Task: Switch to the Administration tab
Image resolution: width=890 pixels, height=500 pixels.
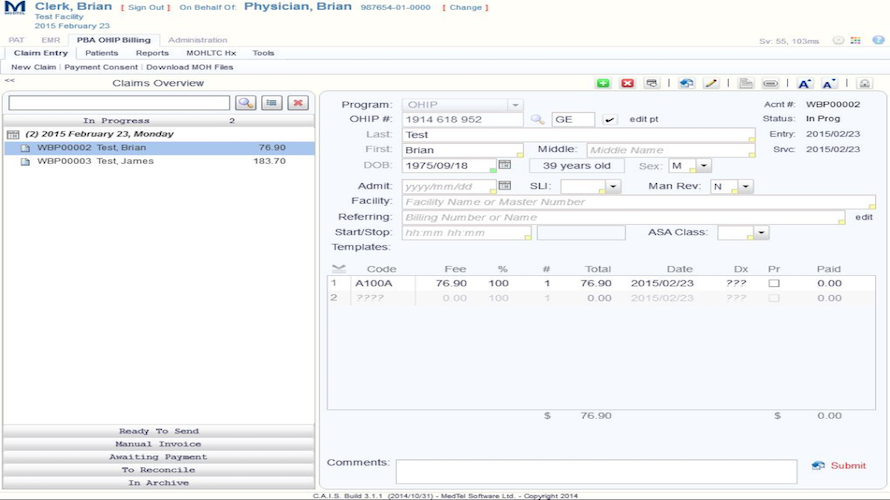Action: pyautogui.click(x=198, y=40)
